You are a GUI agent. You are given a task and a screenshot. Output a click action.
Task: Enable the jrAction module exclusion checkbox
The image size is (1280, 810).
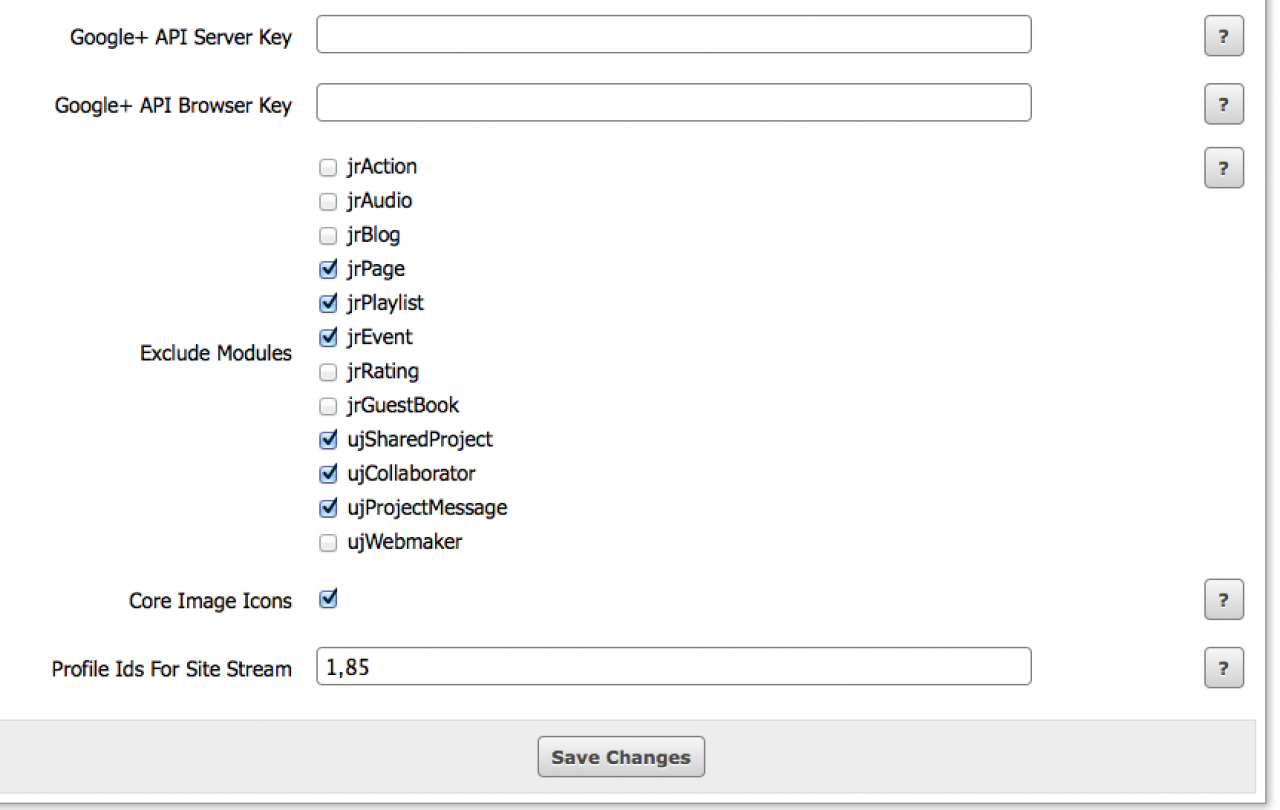click(x=328, y=167)
